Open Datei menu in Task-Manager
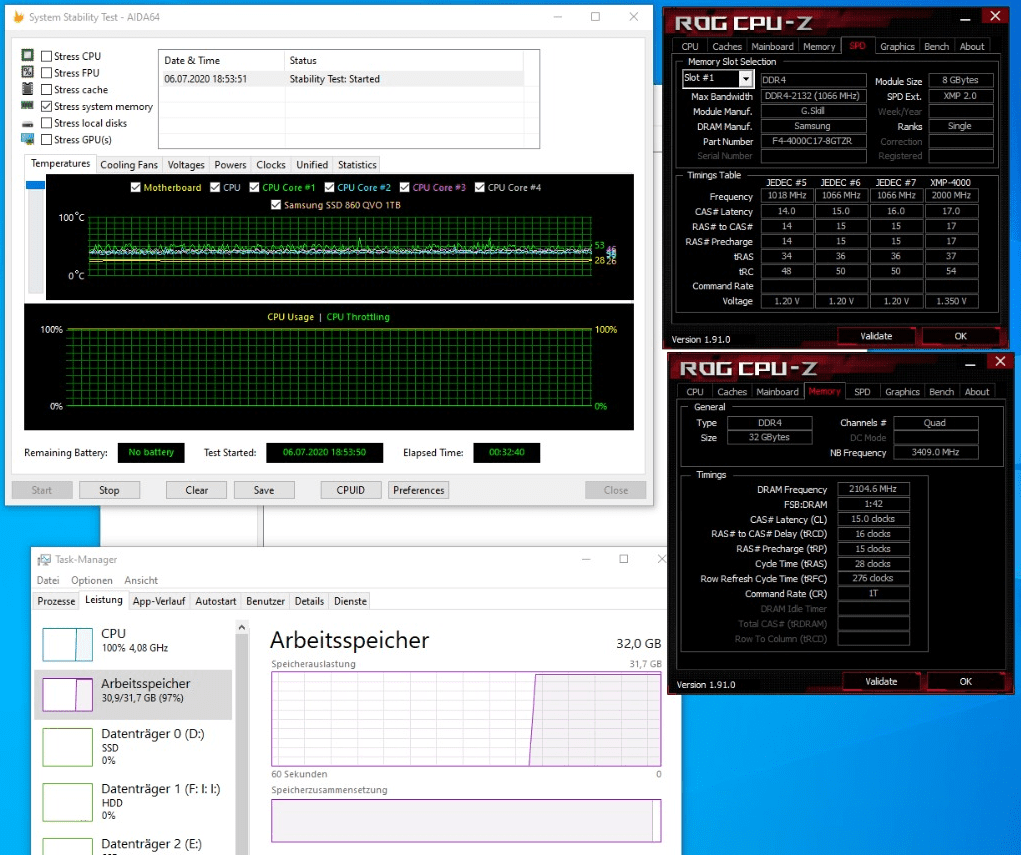This screenshot has height=855, width=1021. click(x=48, y=580)
